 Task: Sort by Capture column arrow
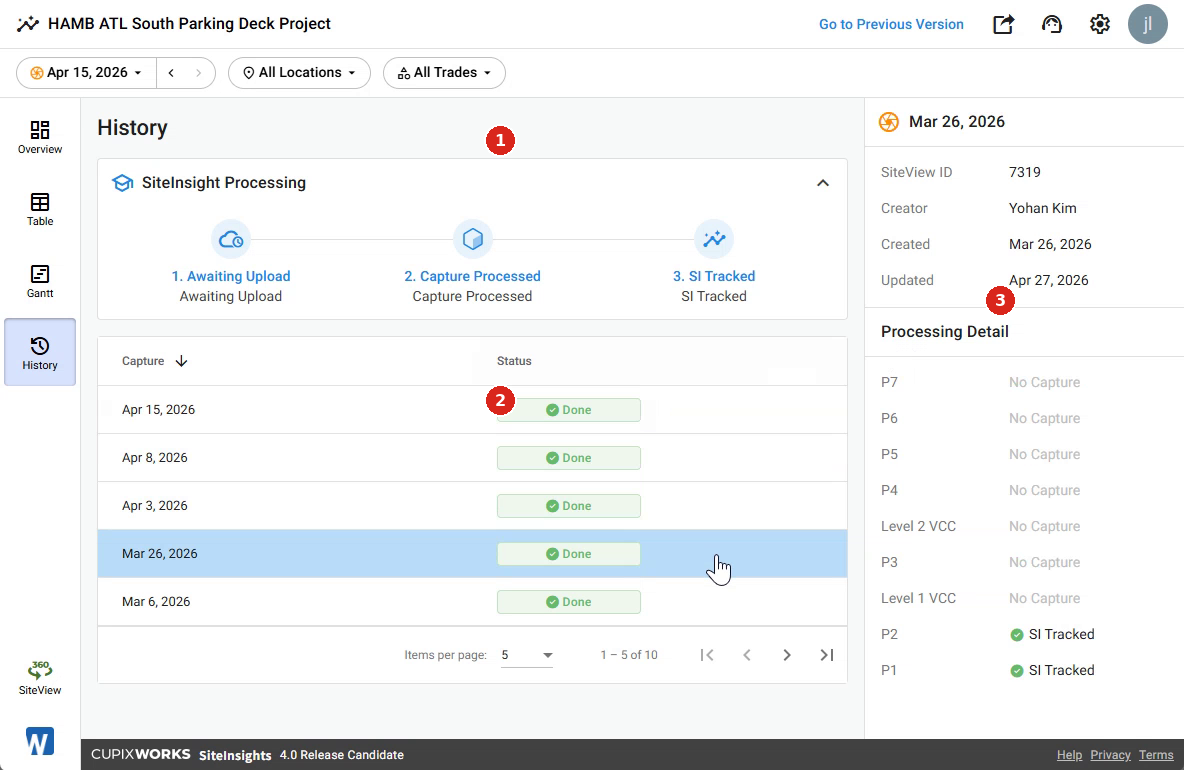181,361
